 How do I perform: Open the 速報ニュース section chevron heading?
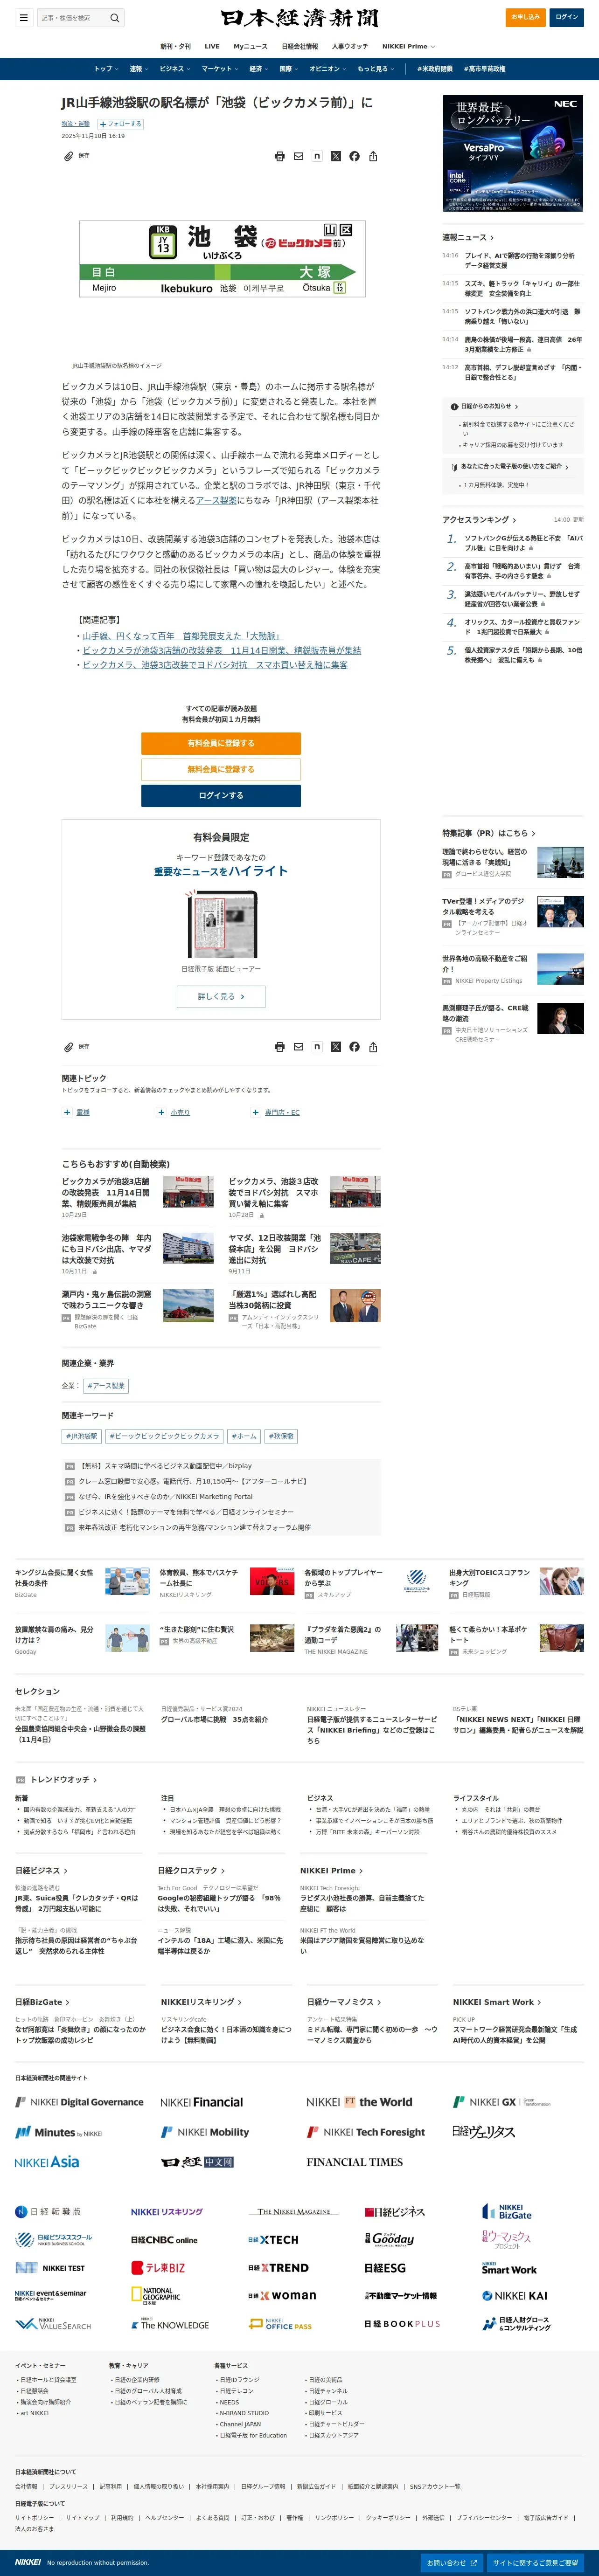(x=468, y=237)
